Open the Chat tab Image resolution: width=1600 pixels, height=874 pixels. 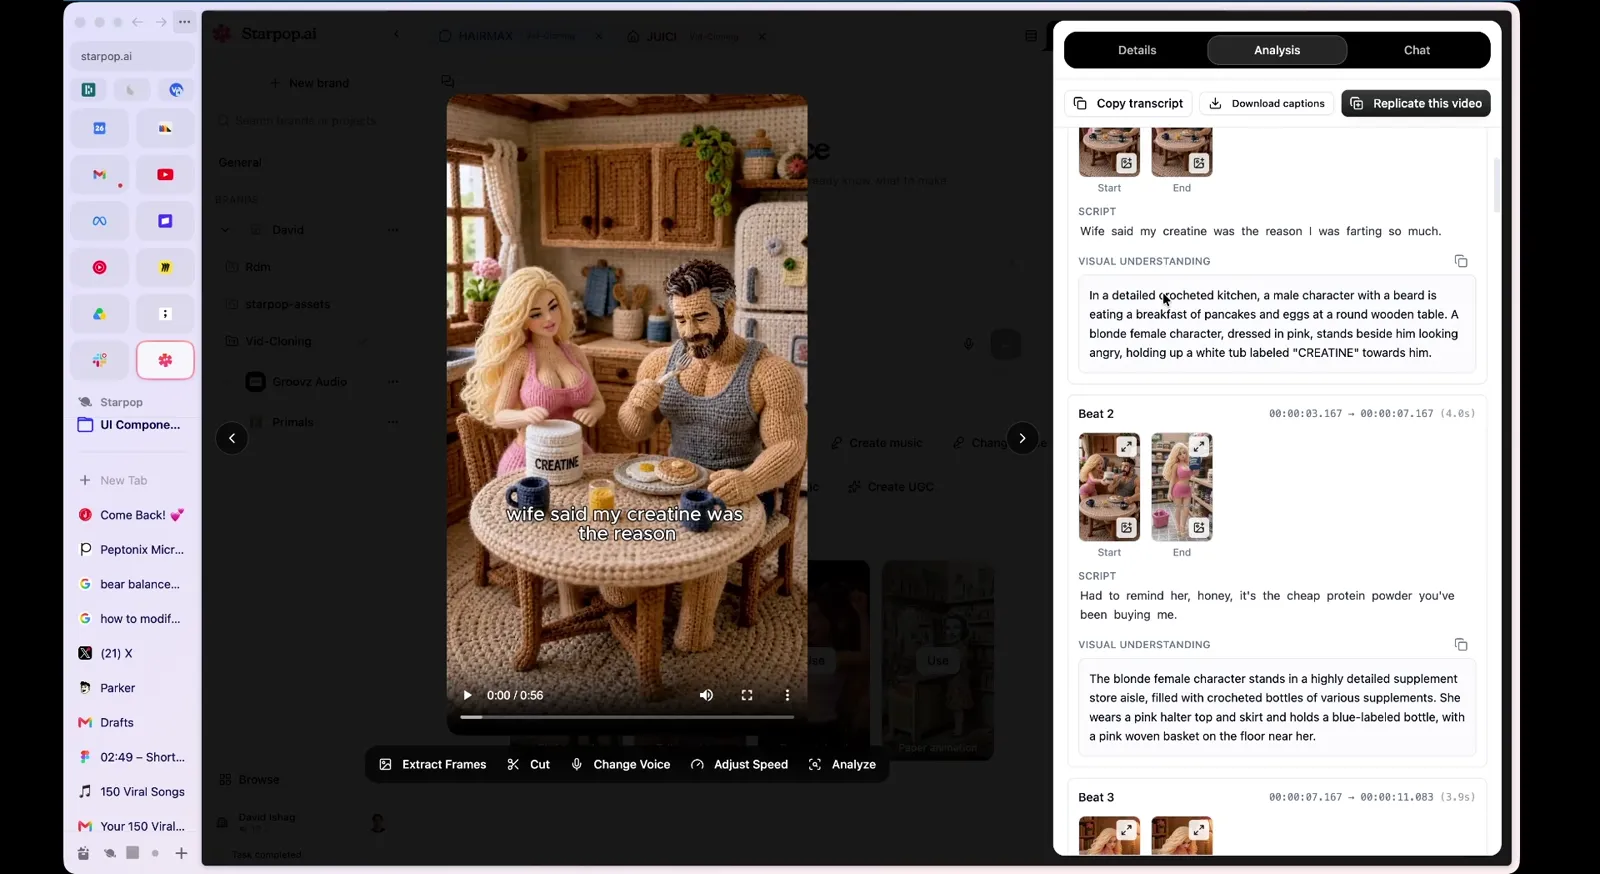(x=1417, y=50)
